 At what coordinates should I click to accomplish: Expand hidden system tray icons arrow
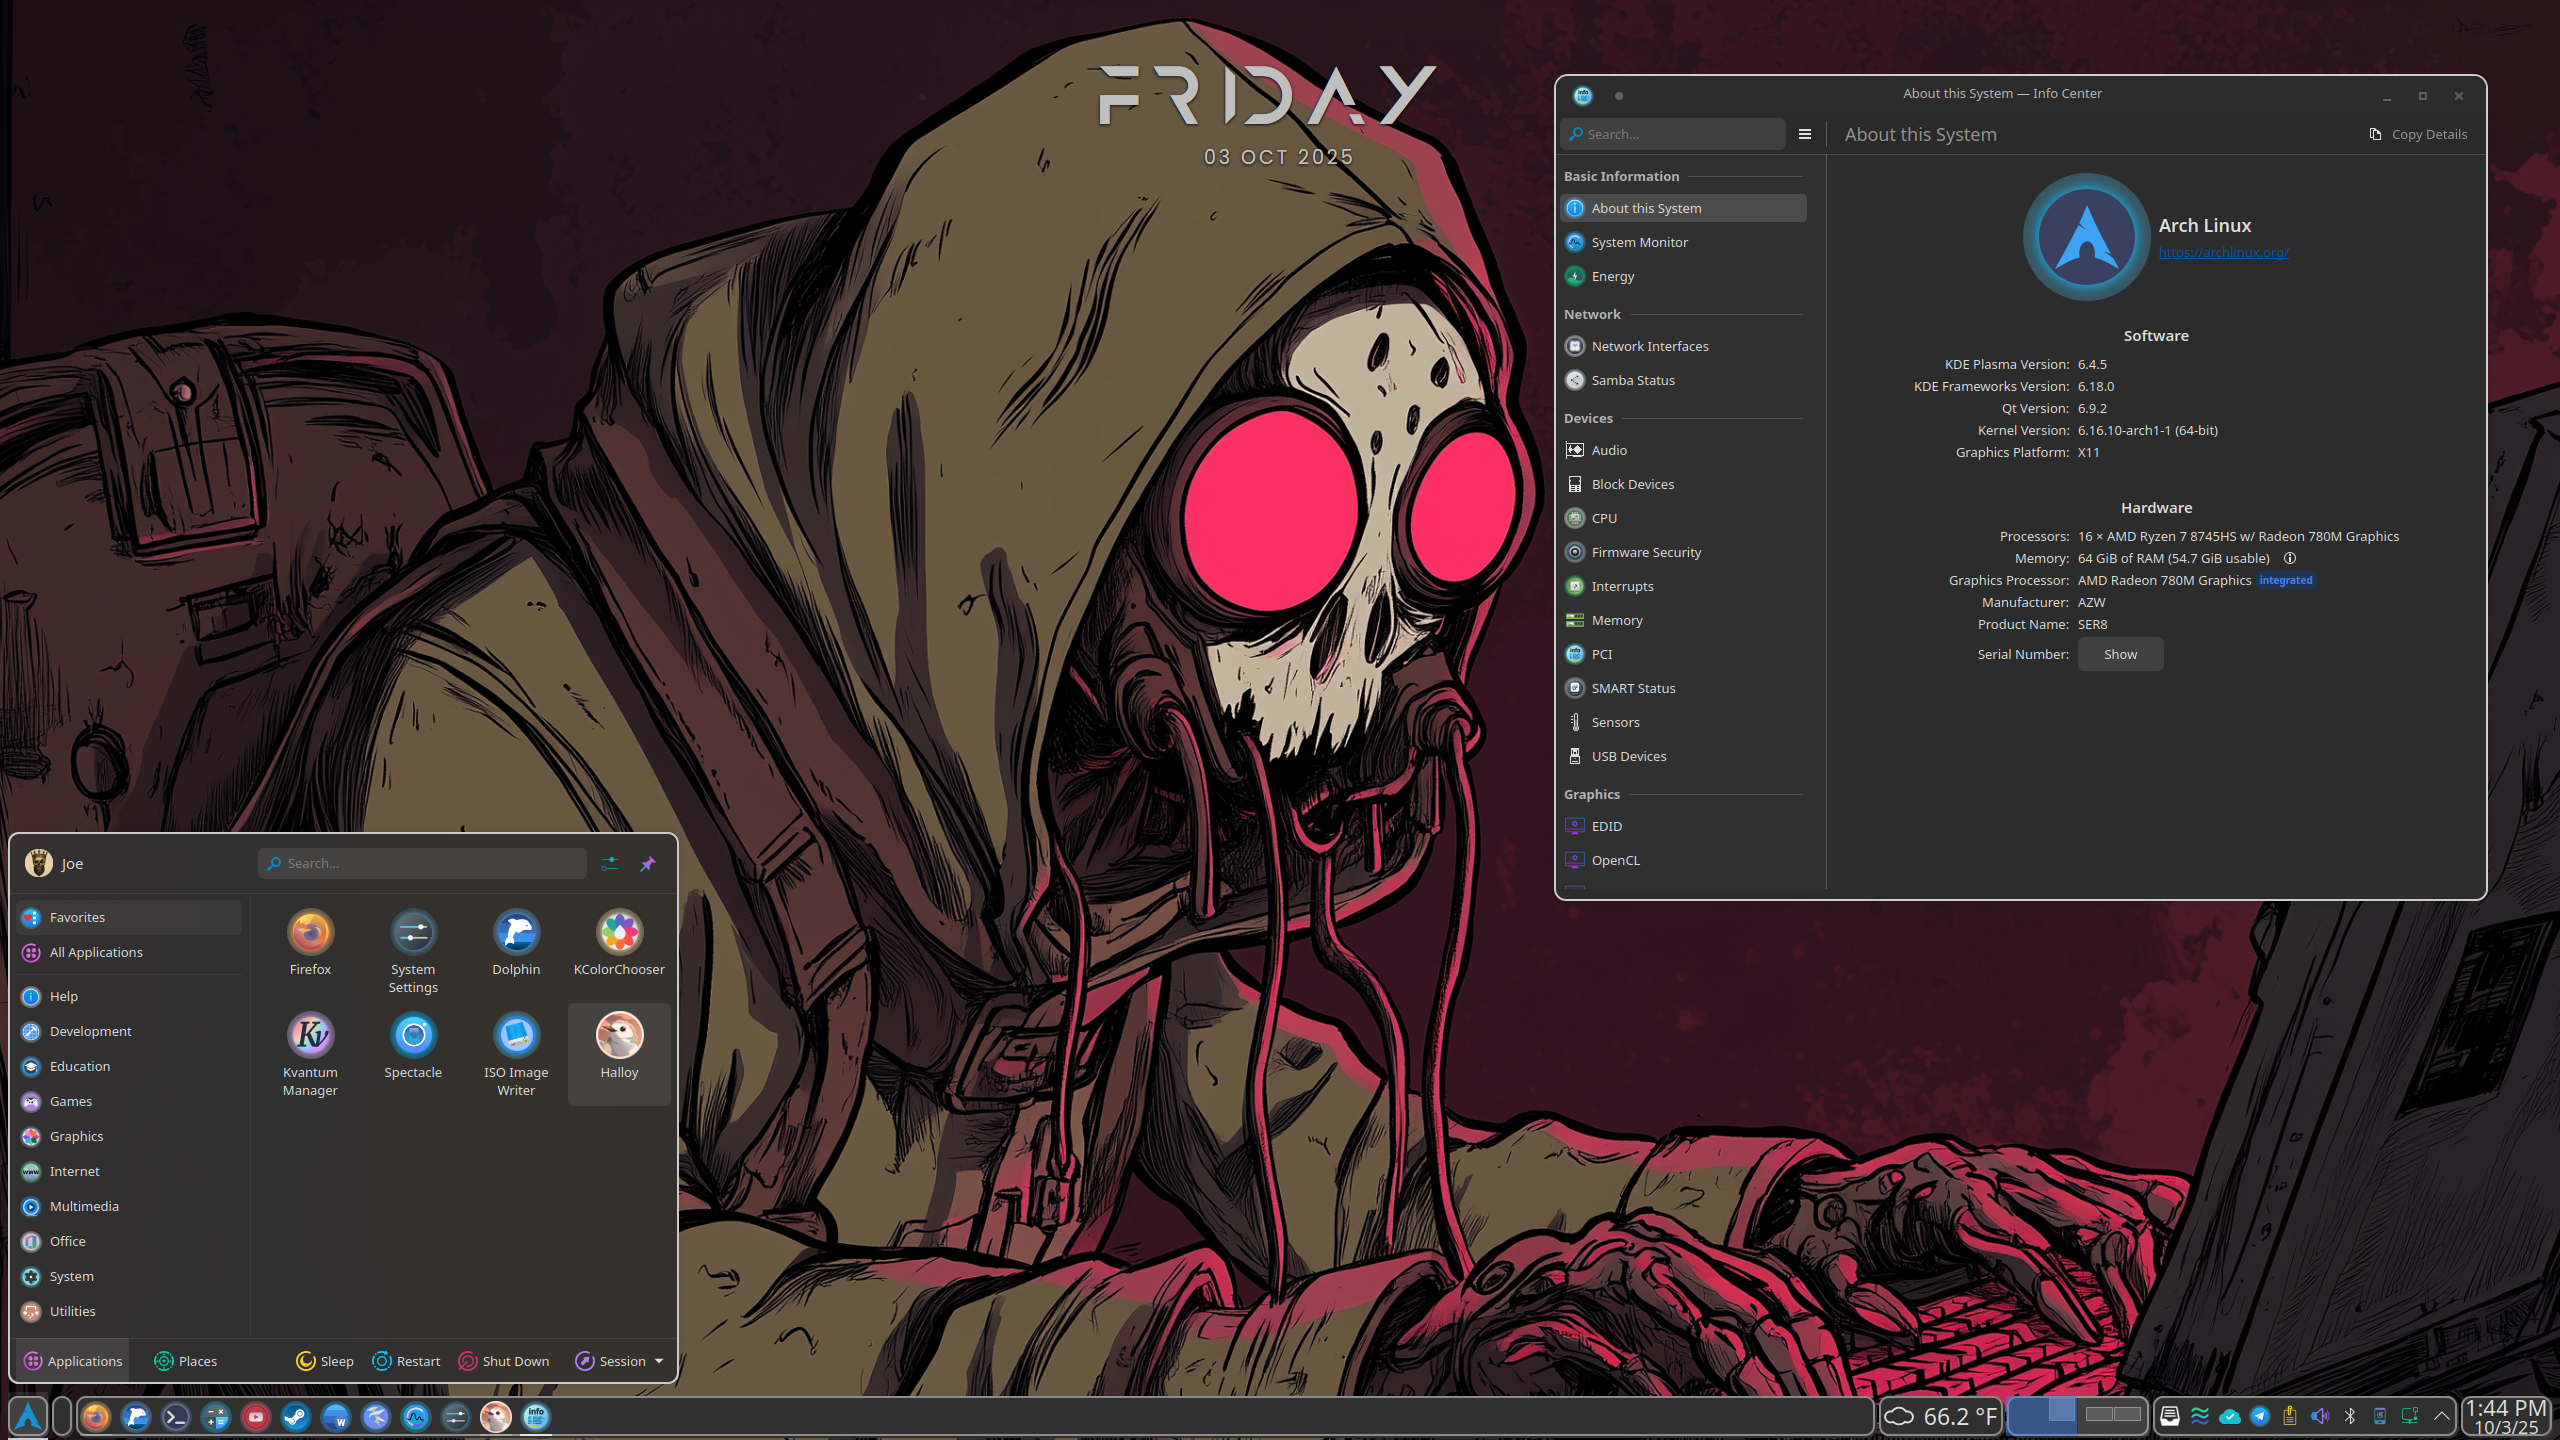coord(2441,1416)
